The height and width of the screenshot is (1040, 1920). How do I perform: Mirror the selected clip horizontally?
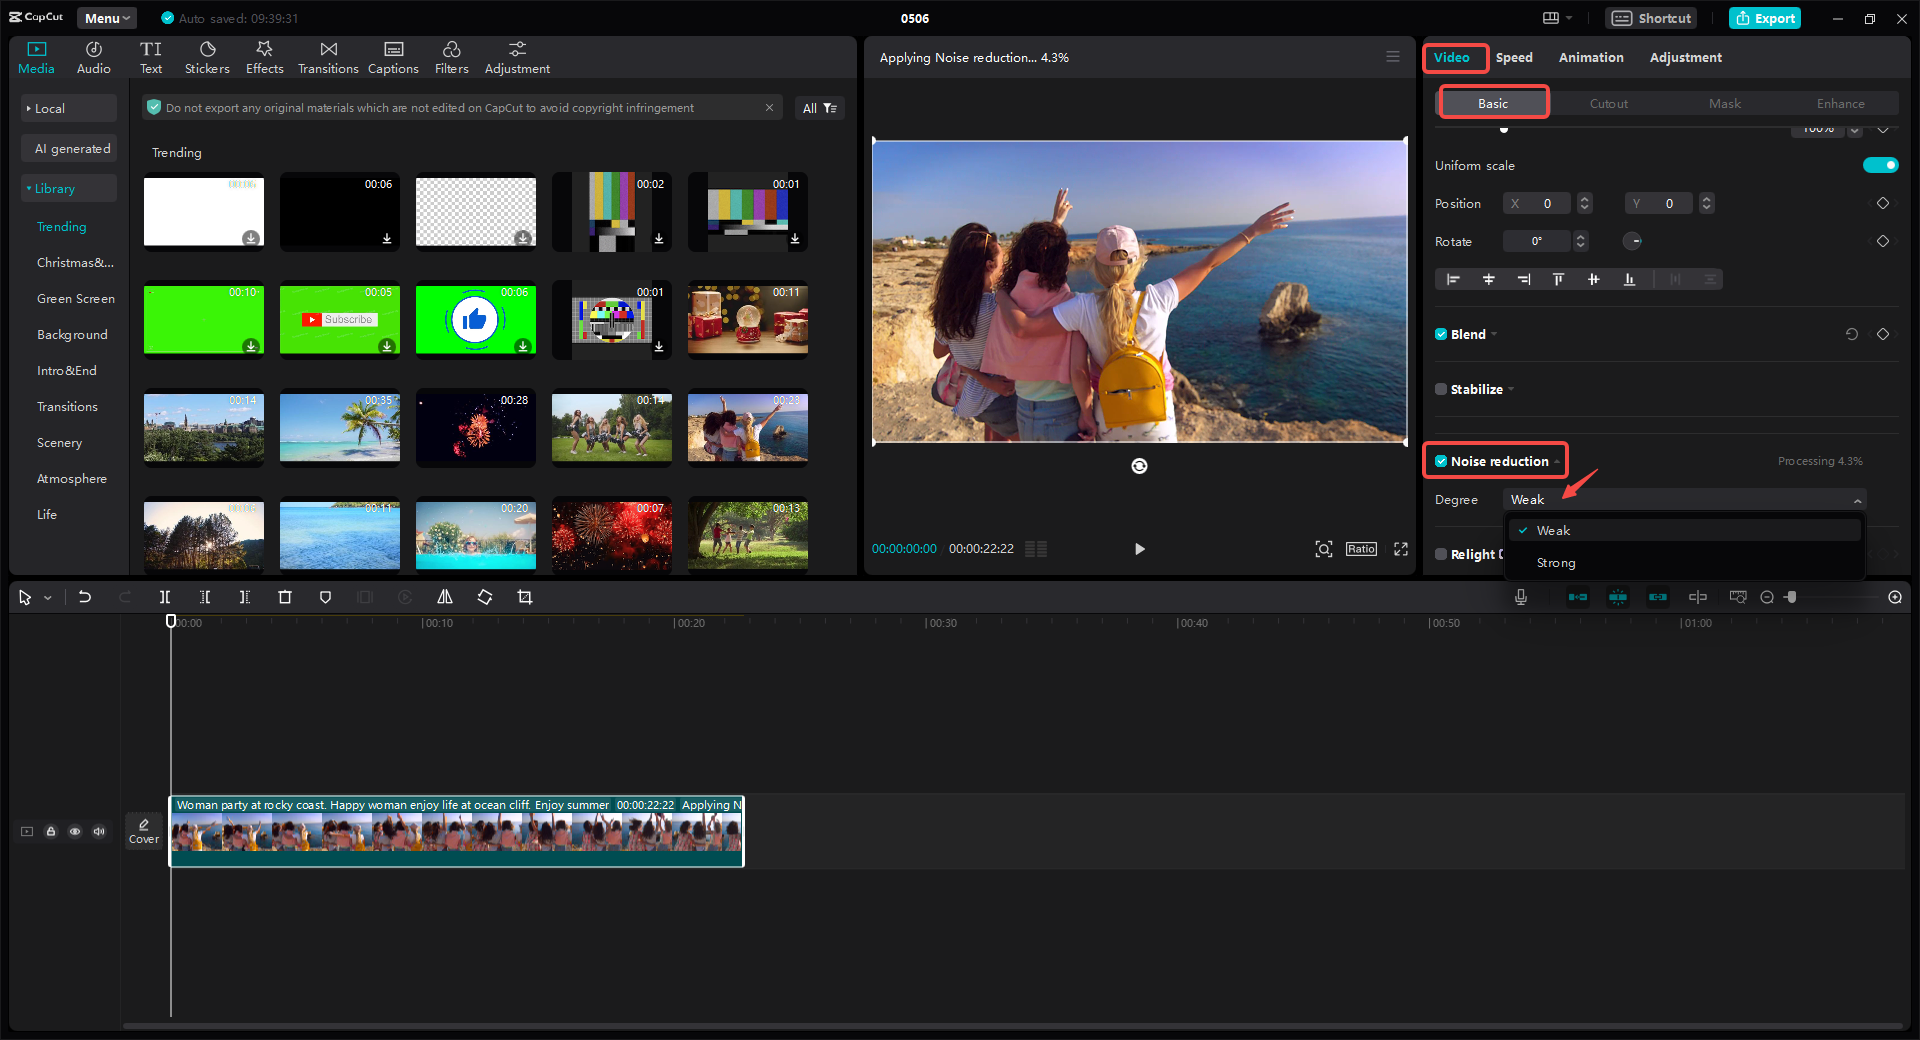point(445,597)
